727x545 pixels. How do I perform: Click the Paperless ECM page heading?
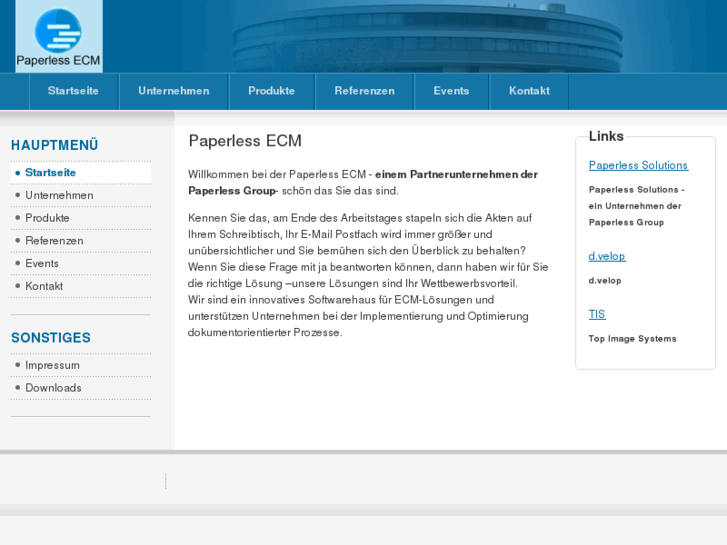coord(245,141)
